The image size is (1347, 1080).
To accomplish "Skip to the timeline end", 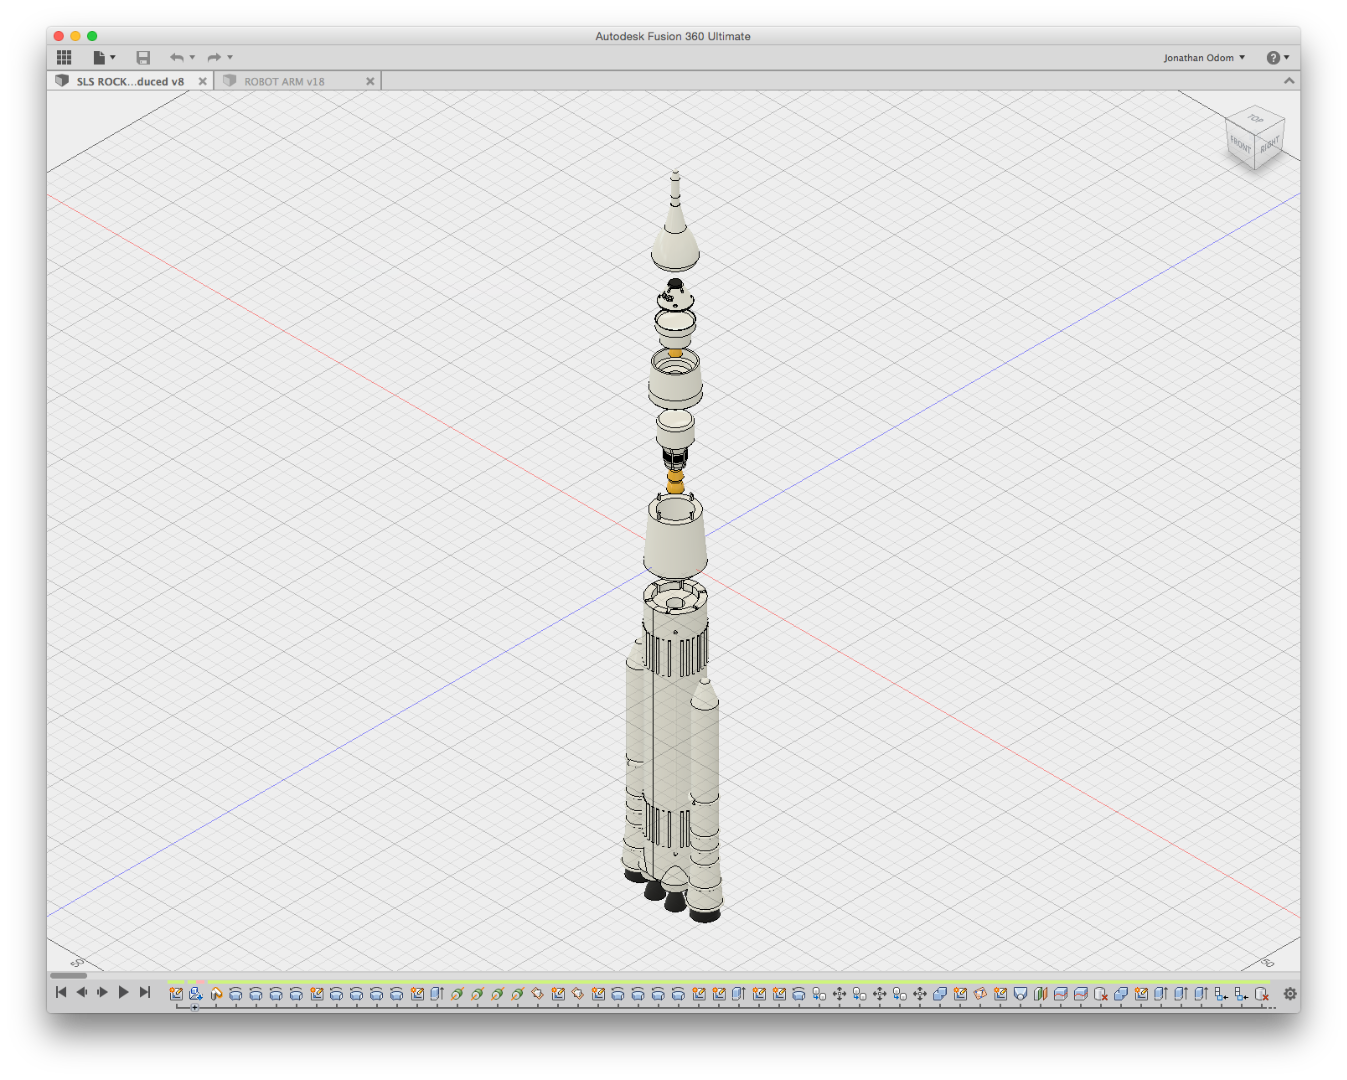I will pos(145,992).
